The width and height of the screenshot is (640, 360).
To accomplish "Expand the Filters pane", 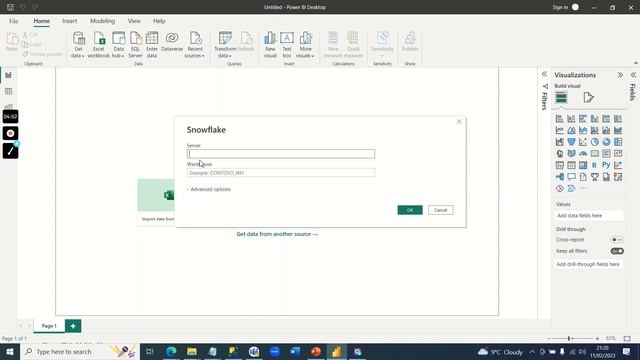I will click(x=544, y=74).
